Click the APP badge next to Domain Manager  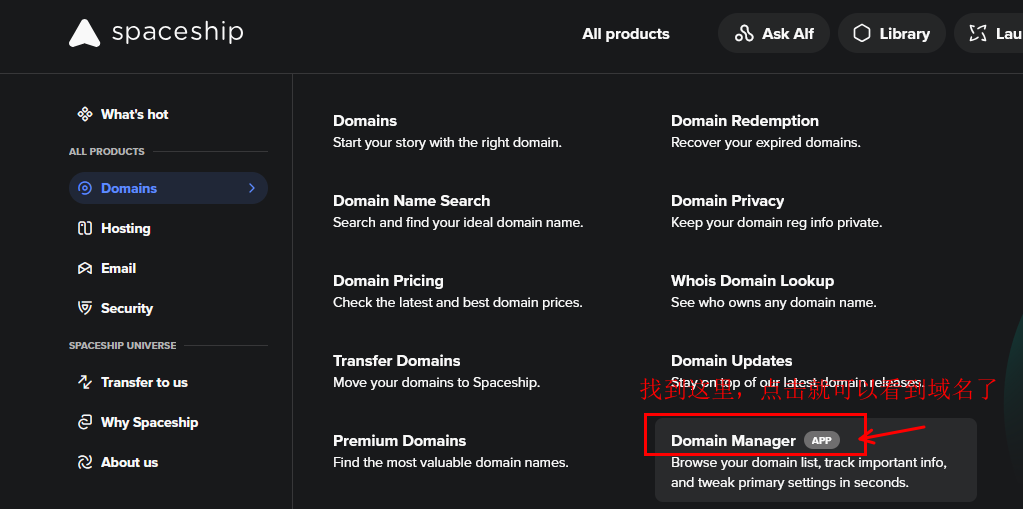click(x=821, y=440)
